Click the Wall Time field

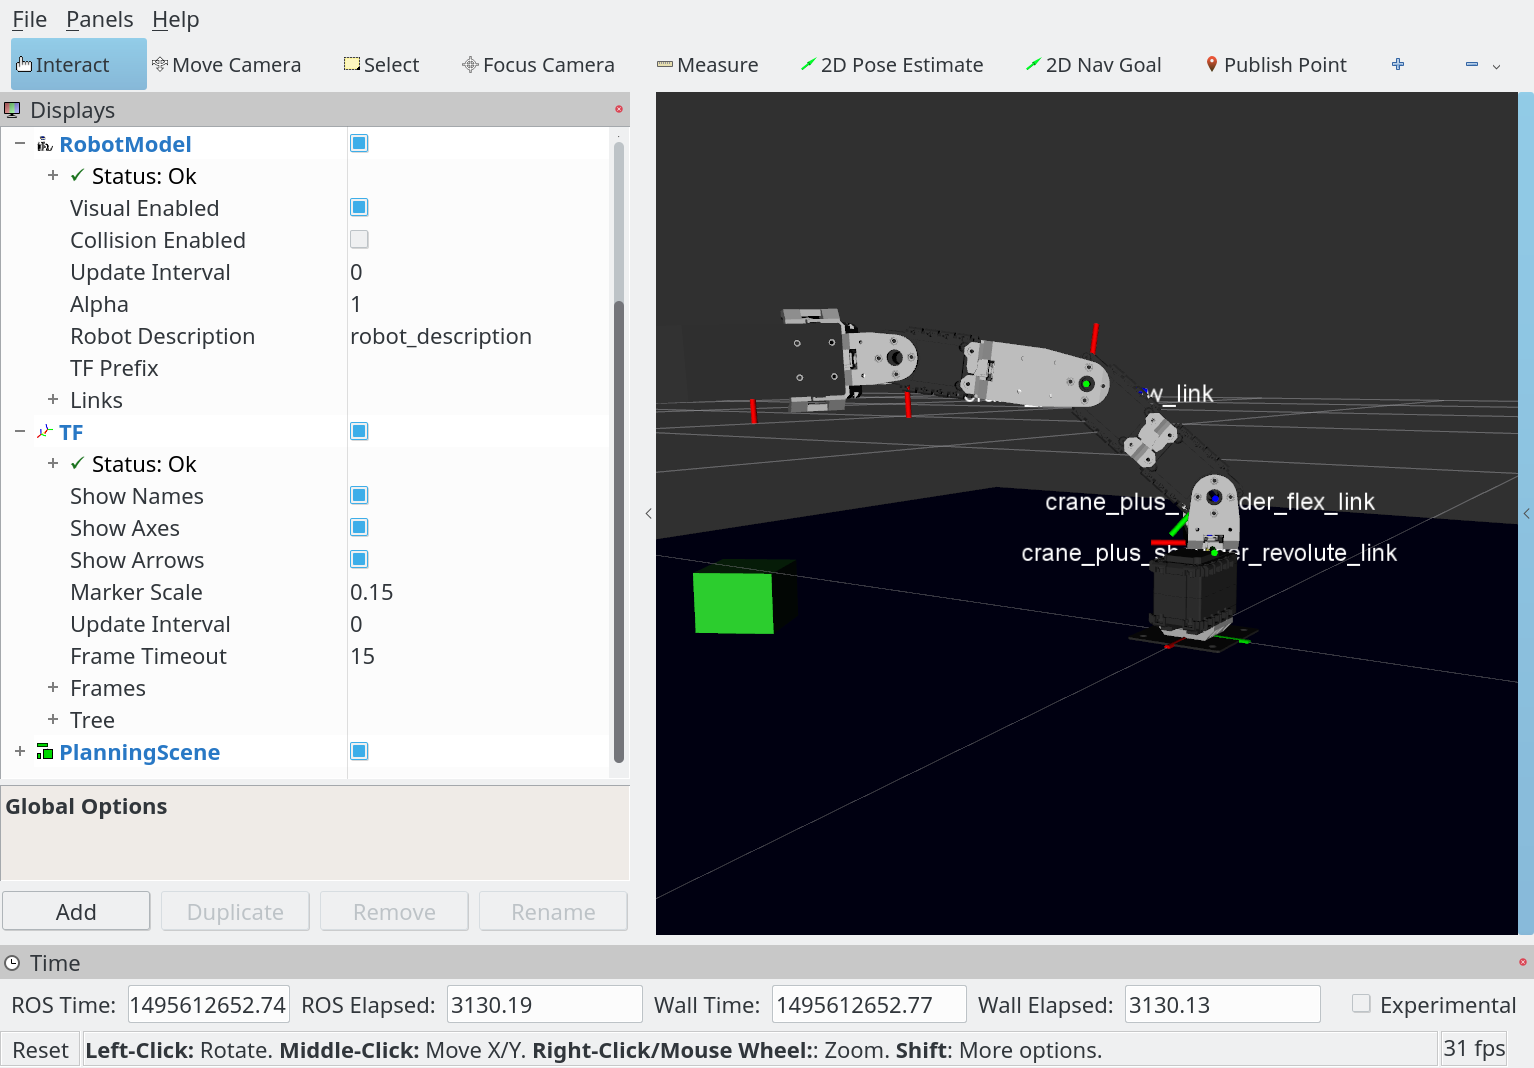point(869,1004)
